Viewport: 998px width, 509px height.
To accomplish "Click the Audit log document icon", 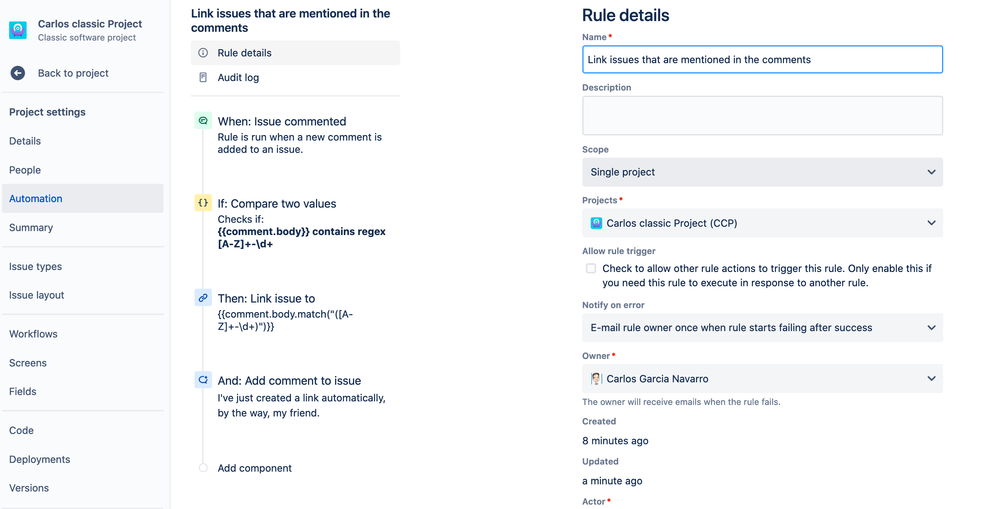I will (203, 78).
